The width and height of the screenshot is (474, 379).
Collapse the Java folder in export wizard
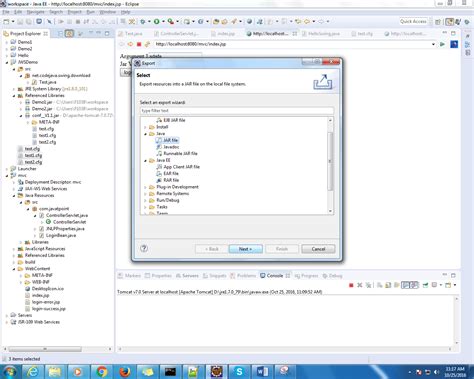click(x=146, y=134)
